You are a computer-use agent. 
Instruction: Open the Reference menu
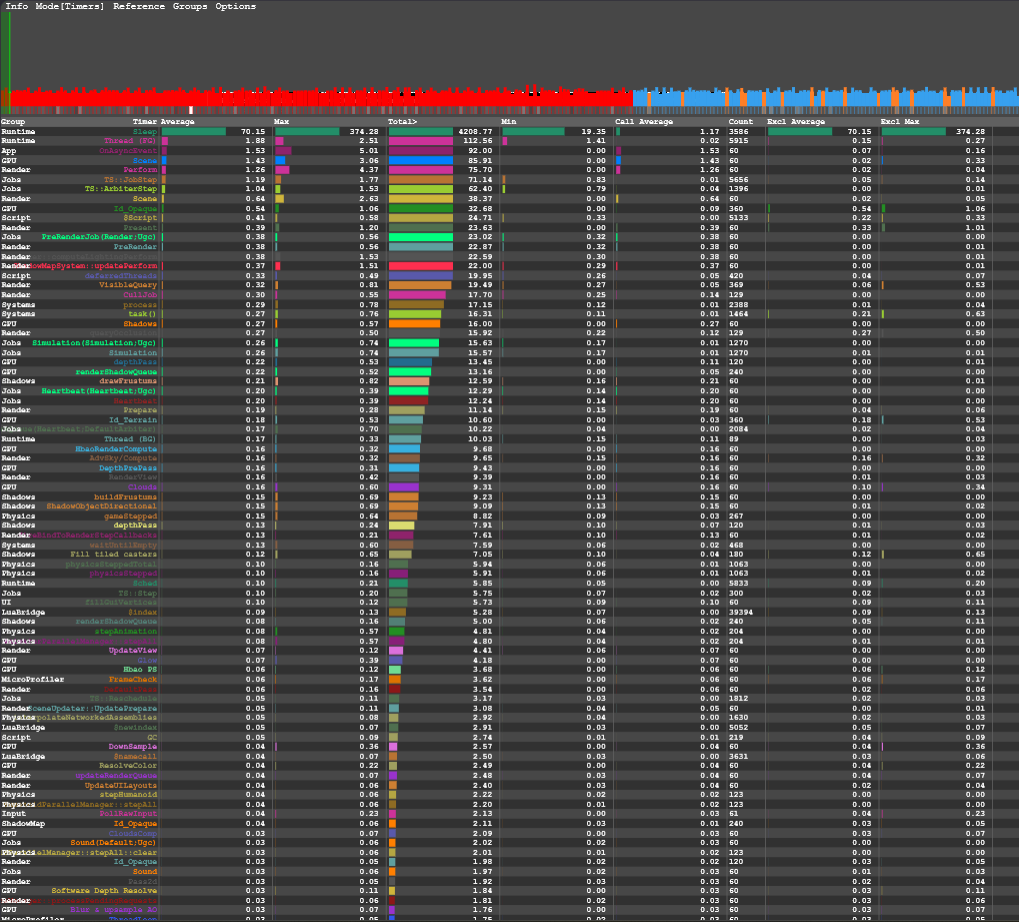(139, 6)
